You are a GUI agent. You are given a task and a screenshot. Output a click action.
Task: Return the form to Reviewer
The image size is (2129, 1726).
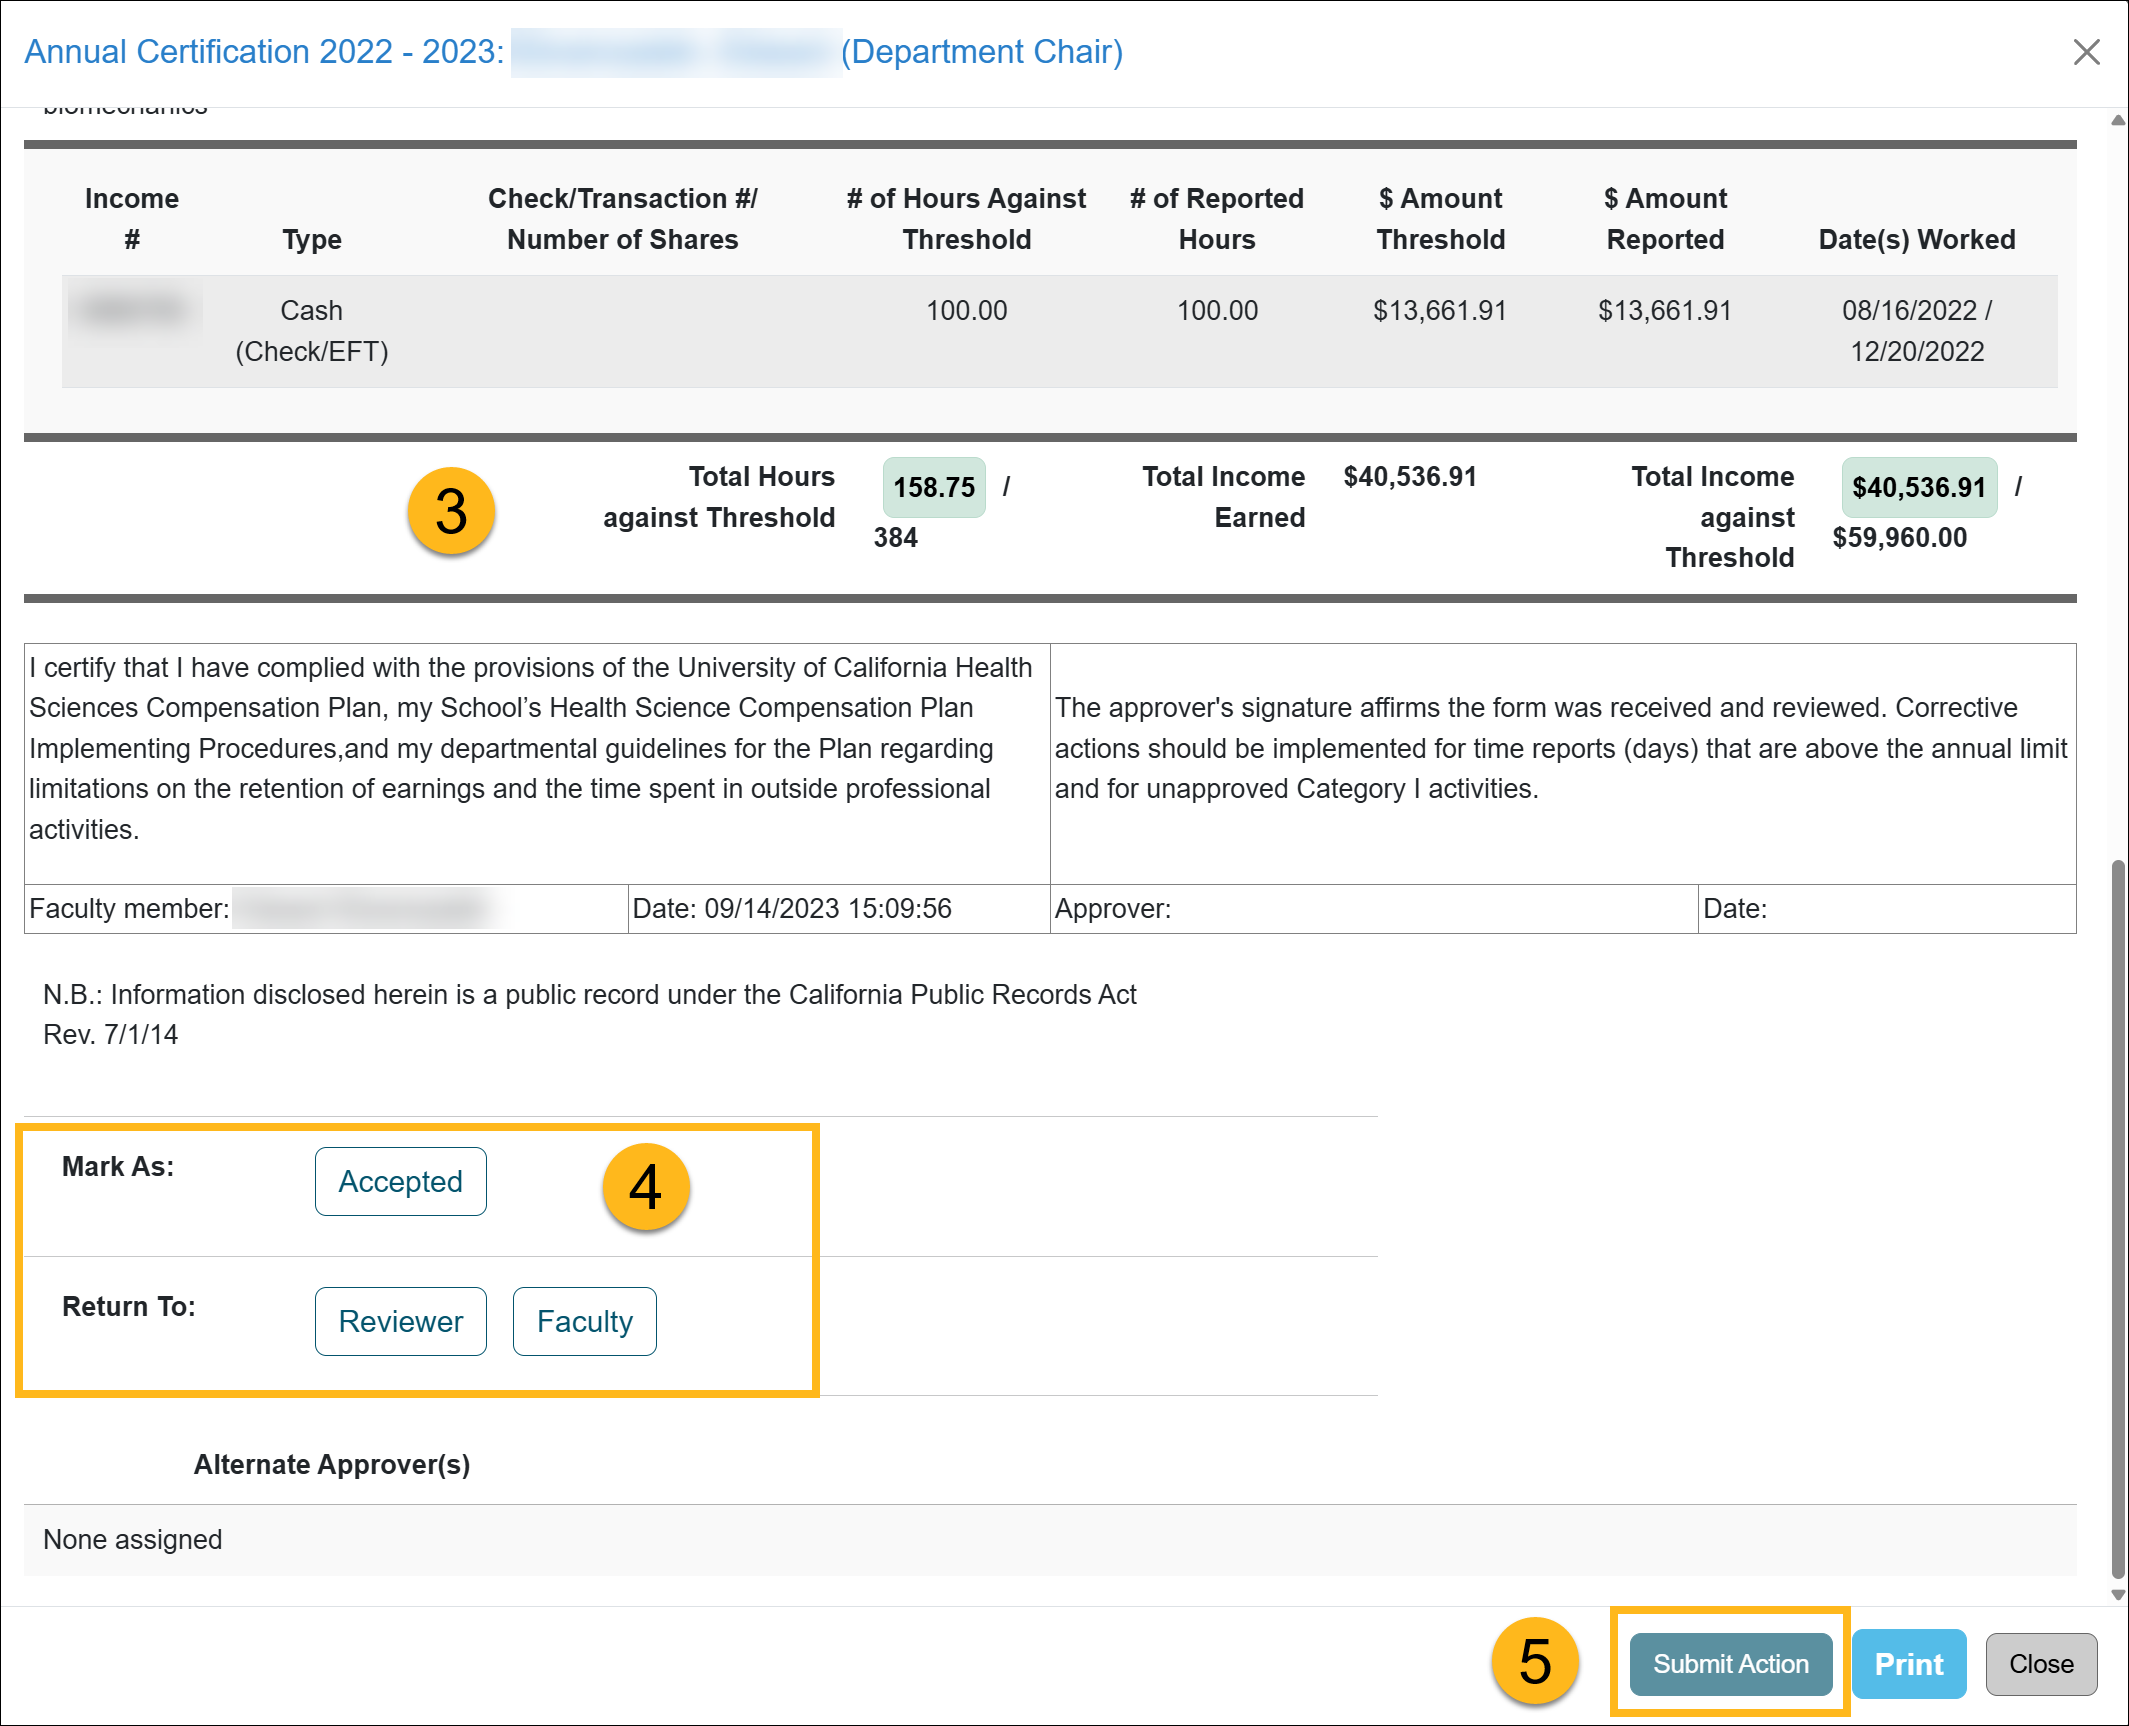(400, 1321)
